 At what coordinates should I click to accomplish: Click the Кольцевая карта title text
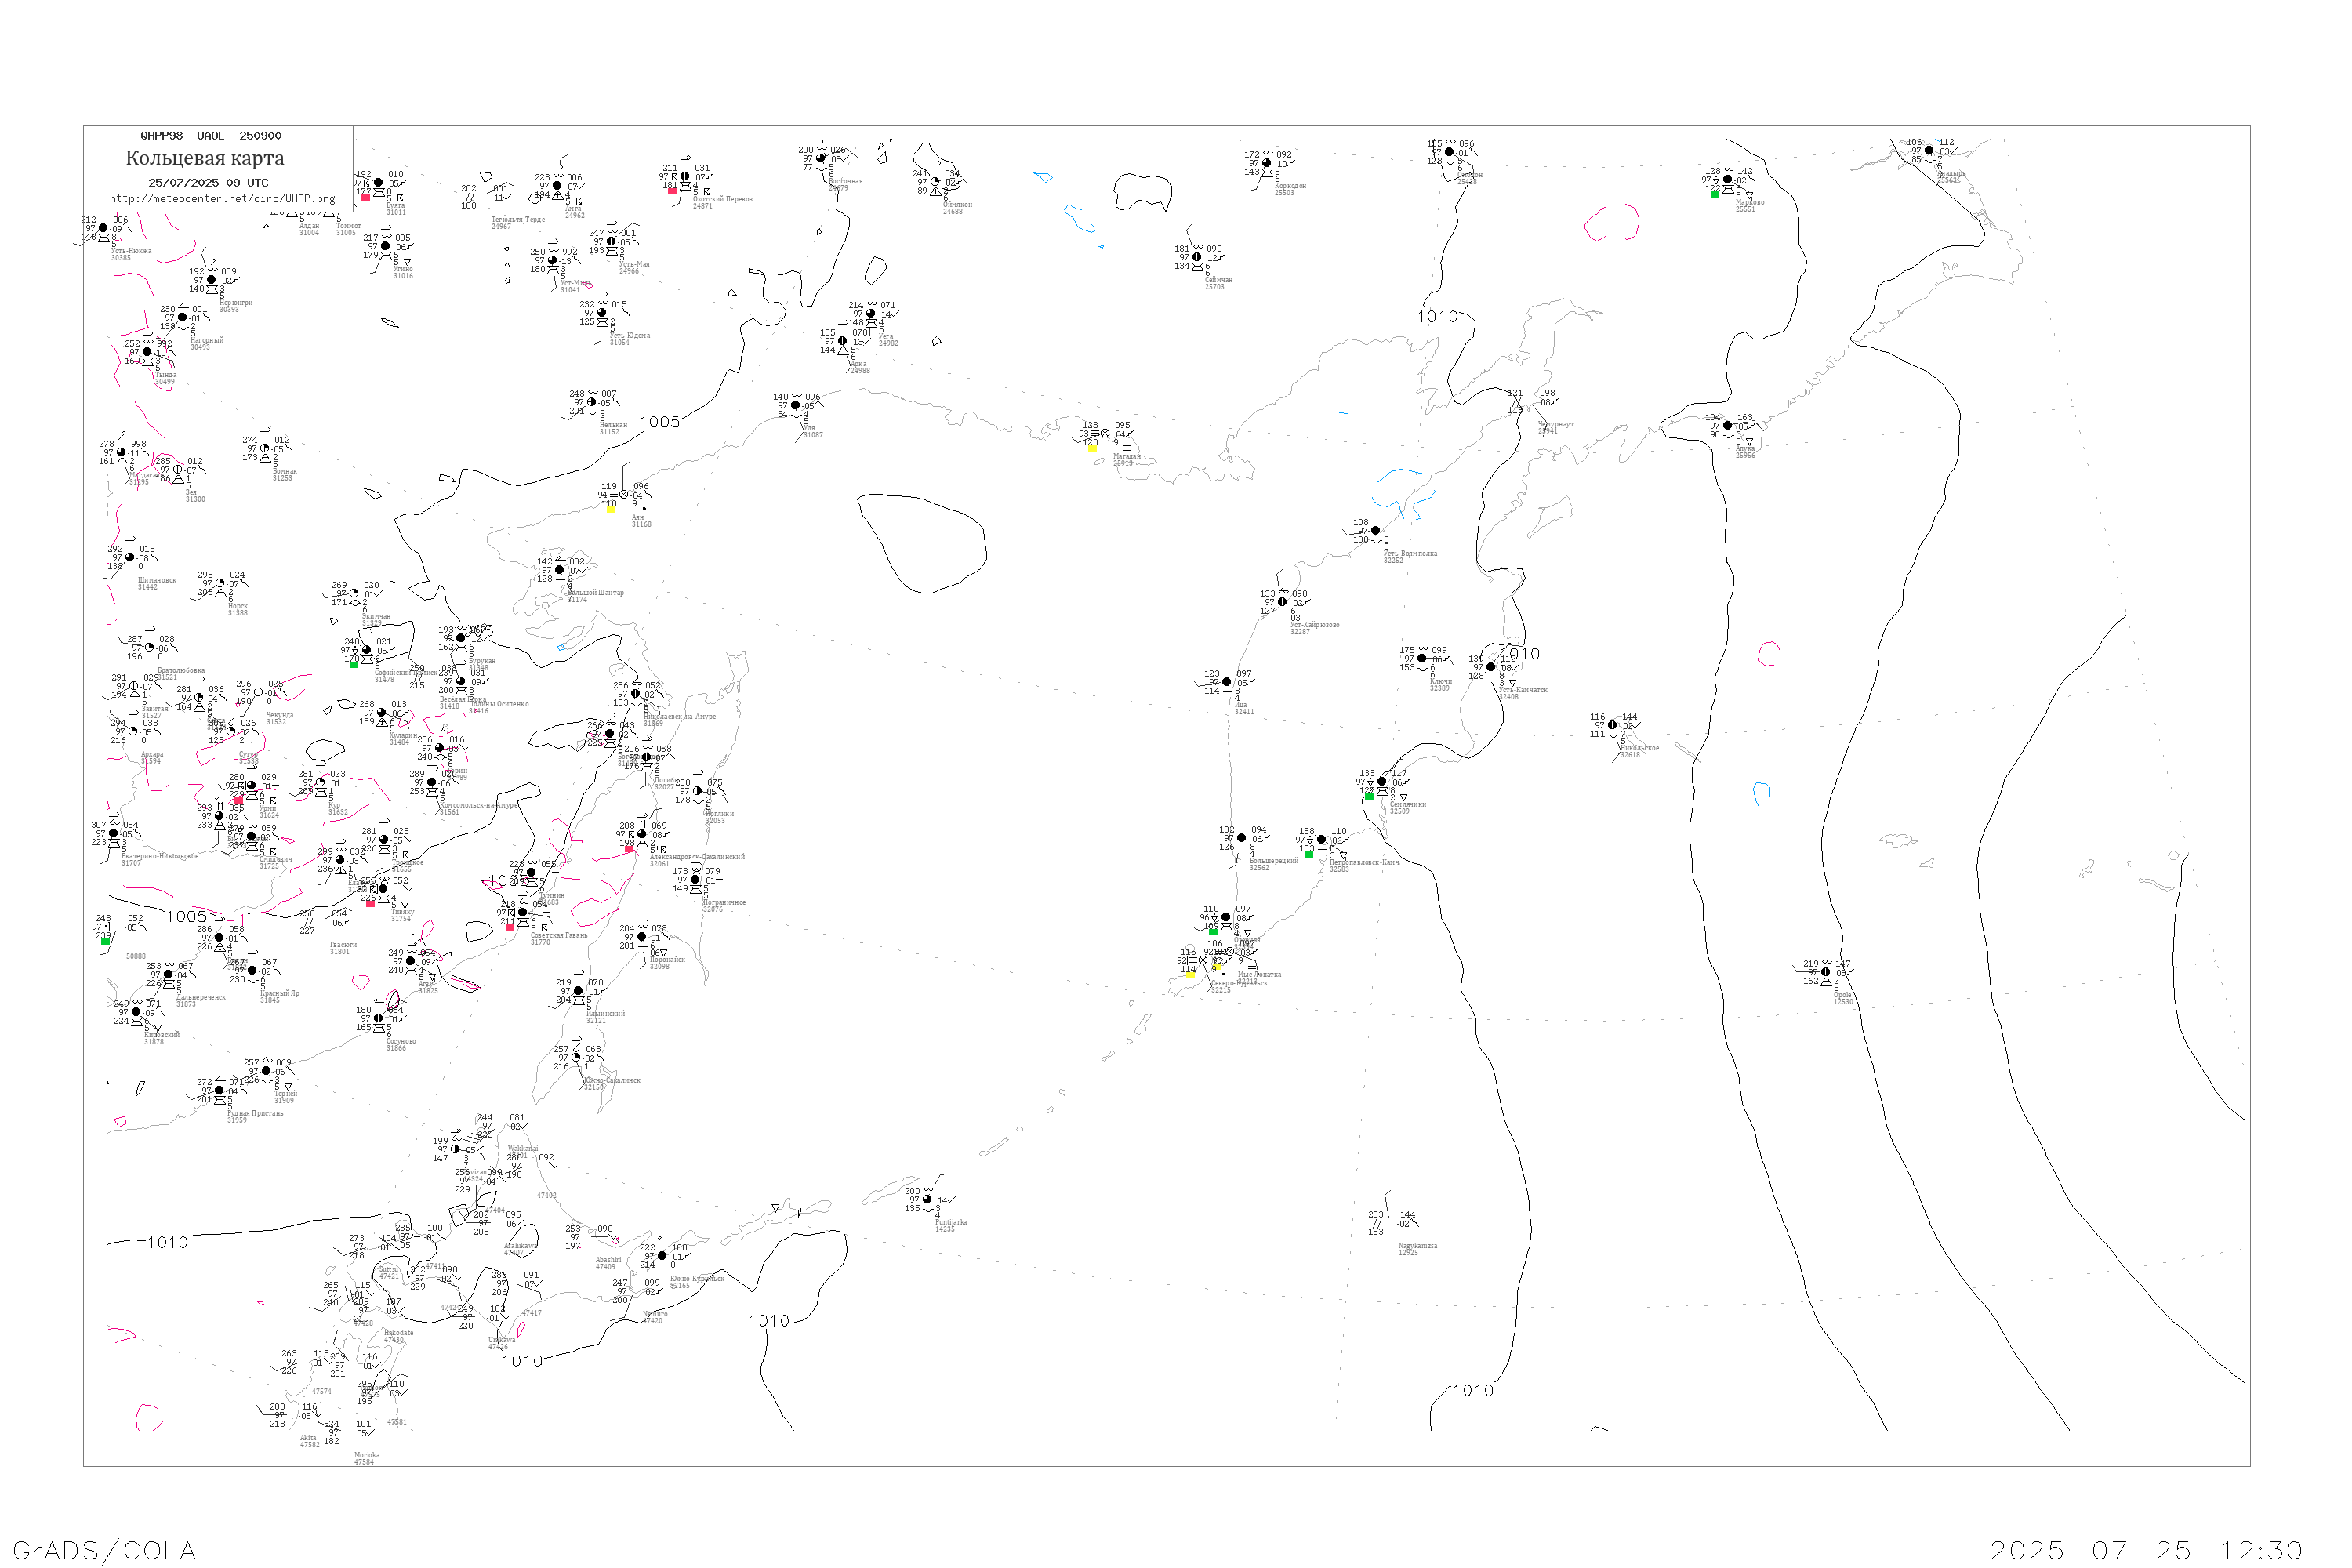tap(205, 158)
